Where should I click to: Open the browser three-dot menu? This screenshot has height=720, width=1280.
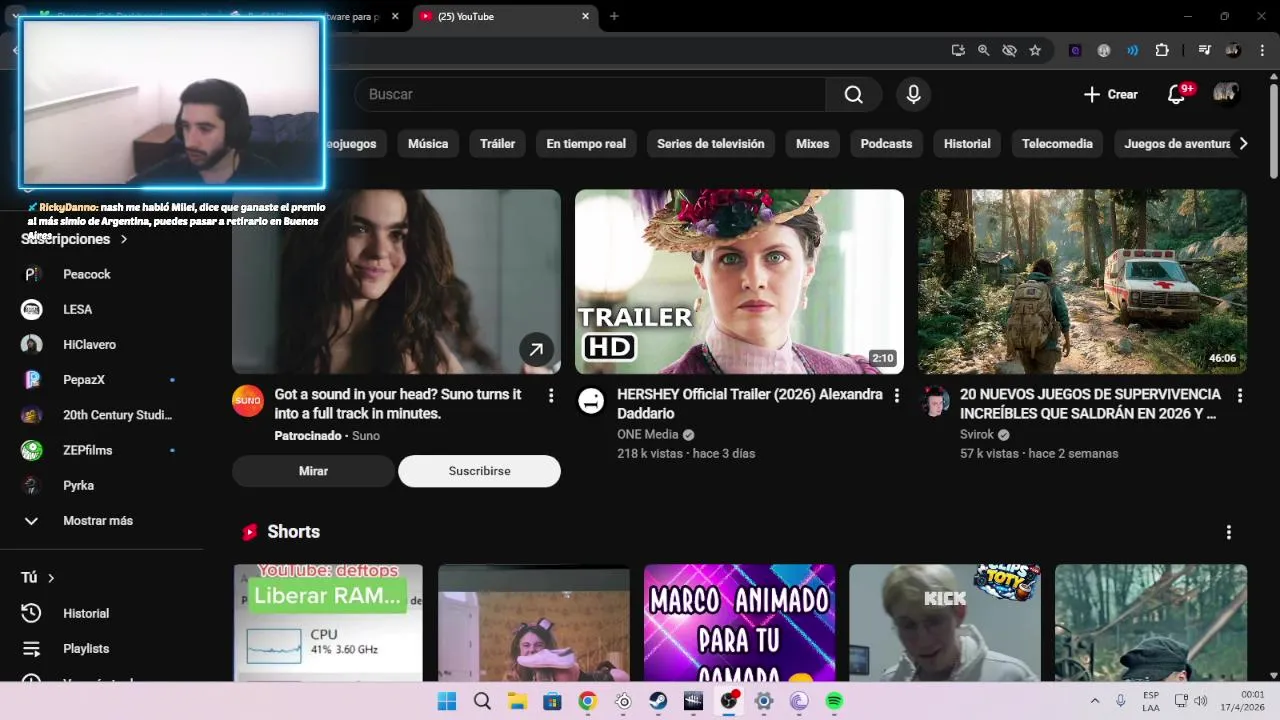(1261, 50)
